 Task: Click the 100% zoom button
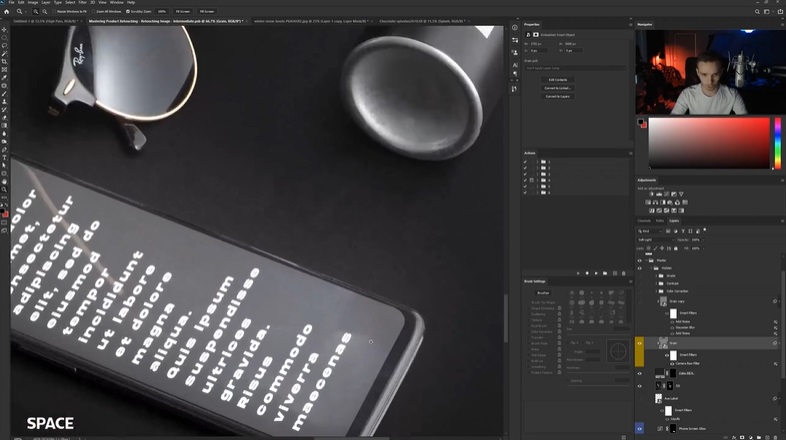coord(161,11)
